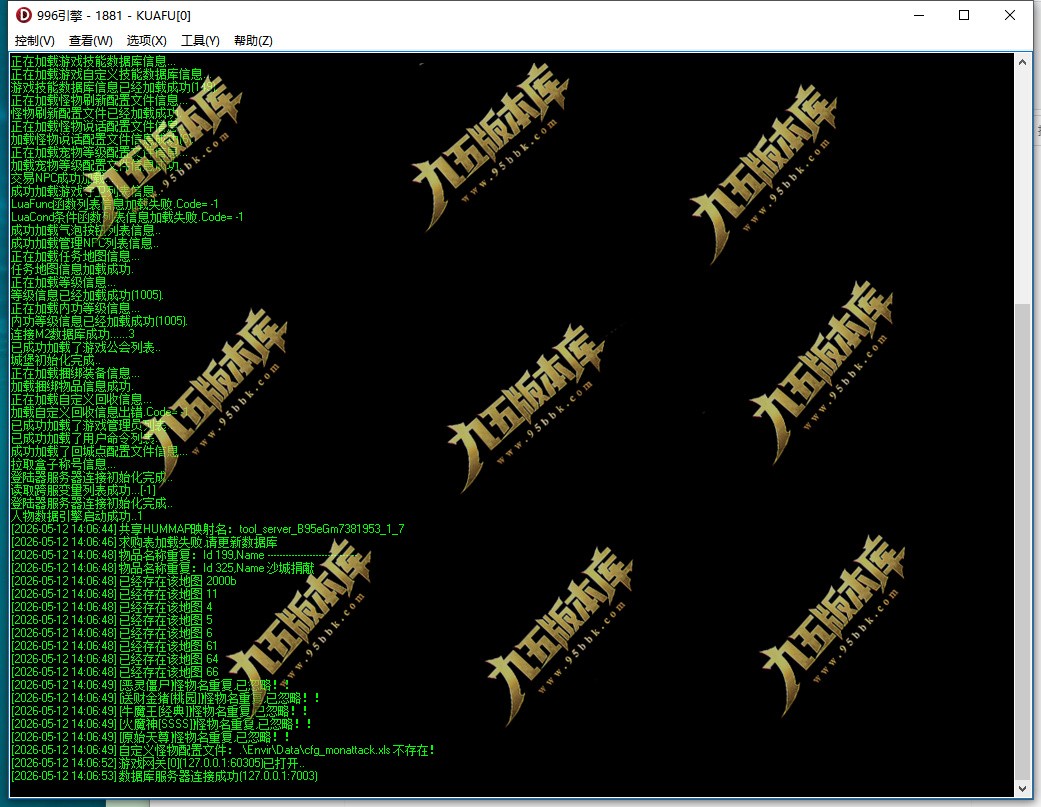Click log line '数据库服务器连接成功(127.0.0.1:7003)'
This screenshot has width=1041, height=807.
pos(165,776)
